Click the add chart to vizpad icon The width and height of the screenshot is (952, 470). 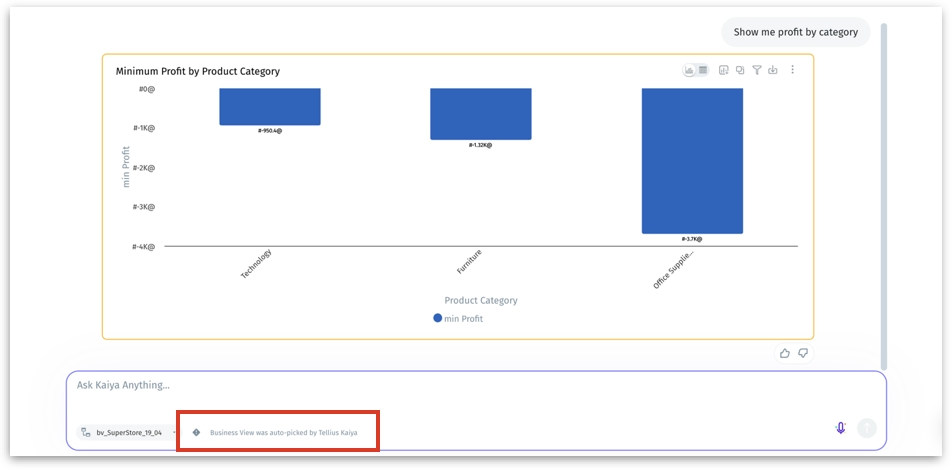coord(724,70)
